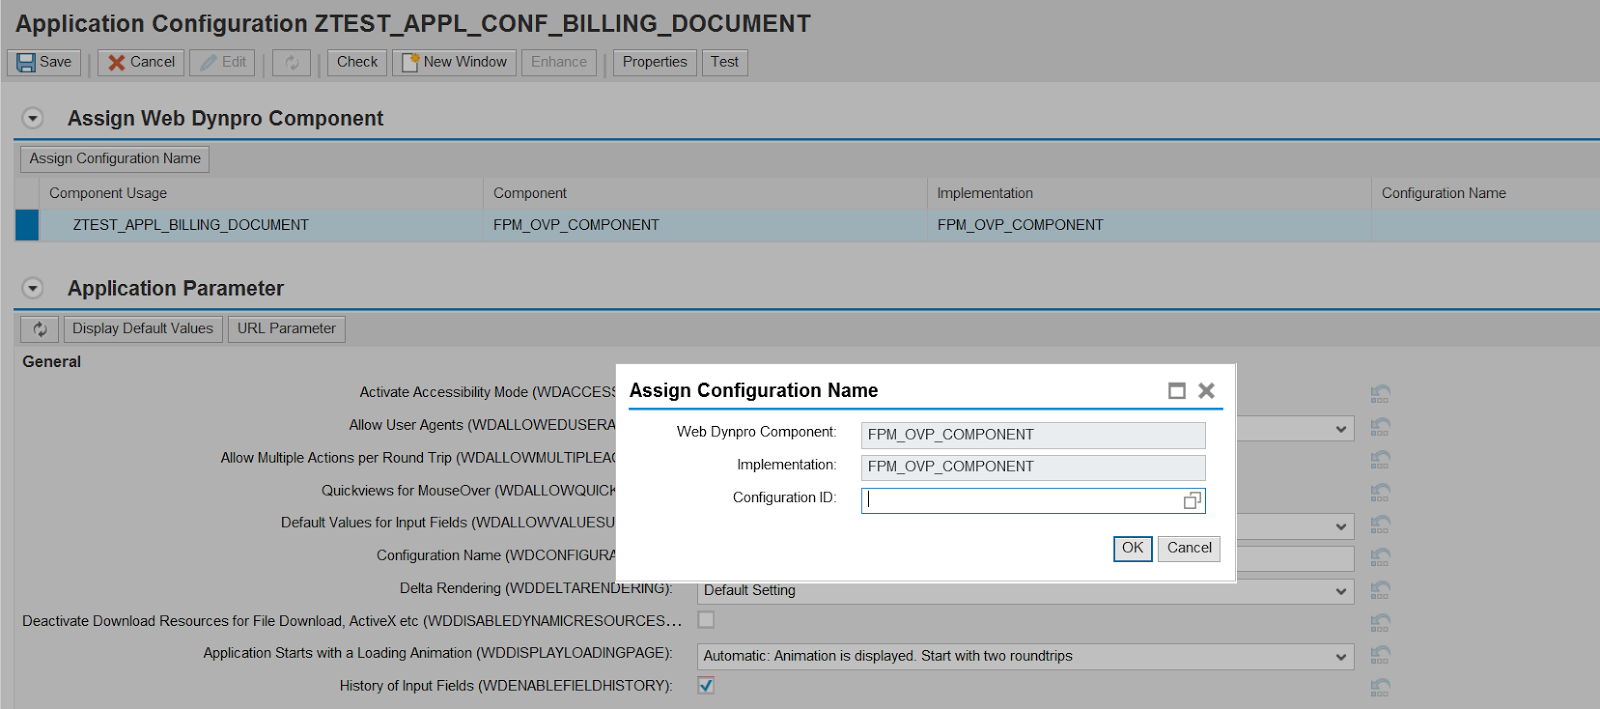
Task: Collapse the Application Parameter section
Action: 33,288
